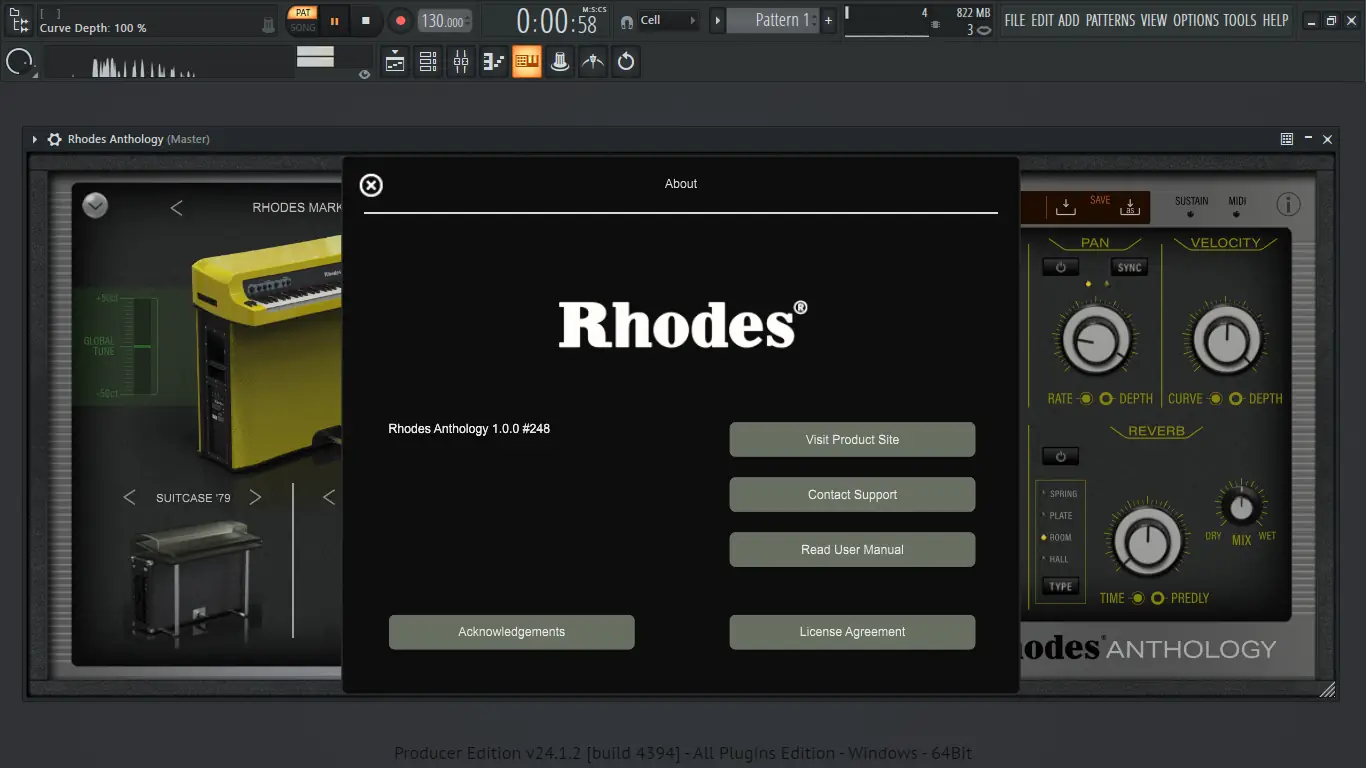Open the Pattern 1 selector dropdown

[778, 20]
